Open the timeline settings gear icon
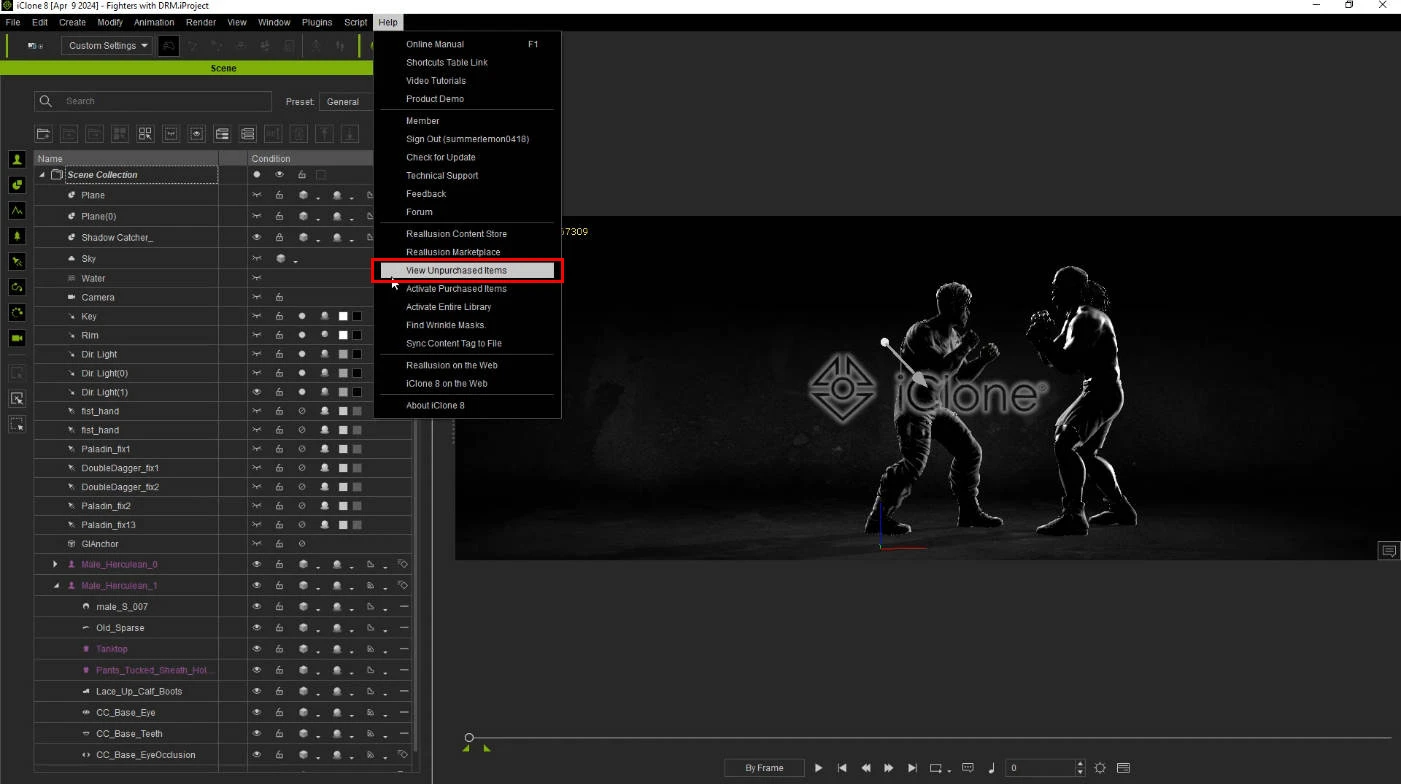The image size is (1401, 784). (x=1100, y=768)
